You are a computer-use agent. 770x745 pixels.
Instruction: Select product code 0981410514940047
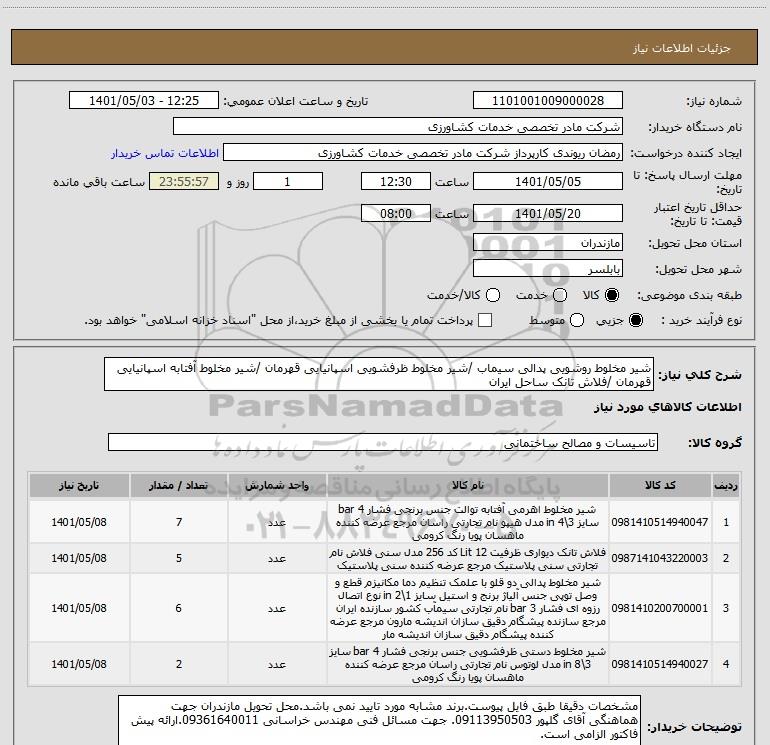point(660,522)
